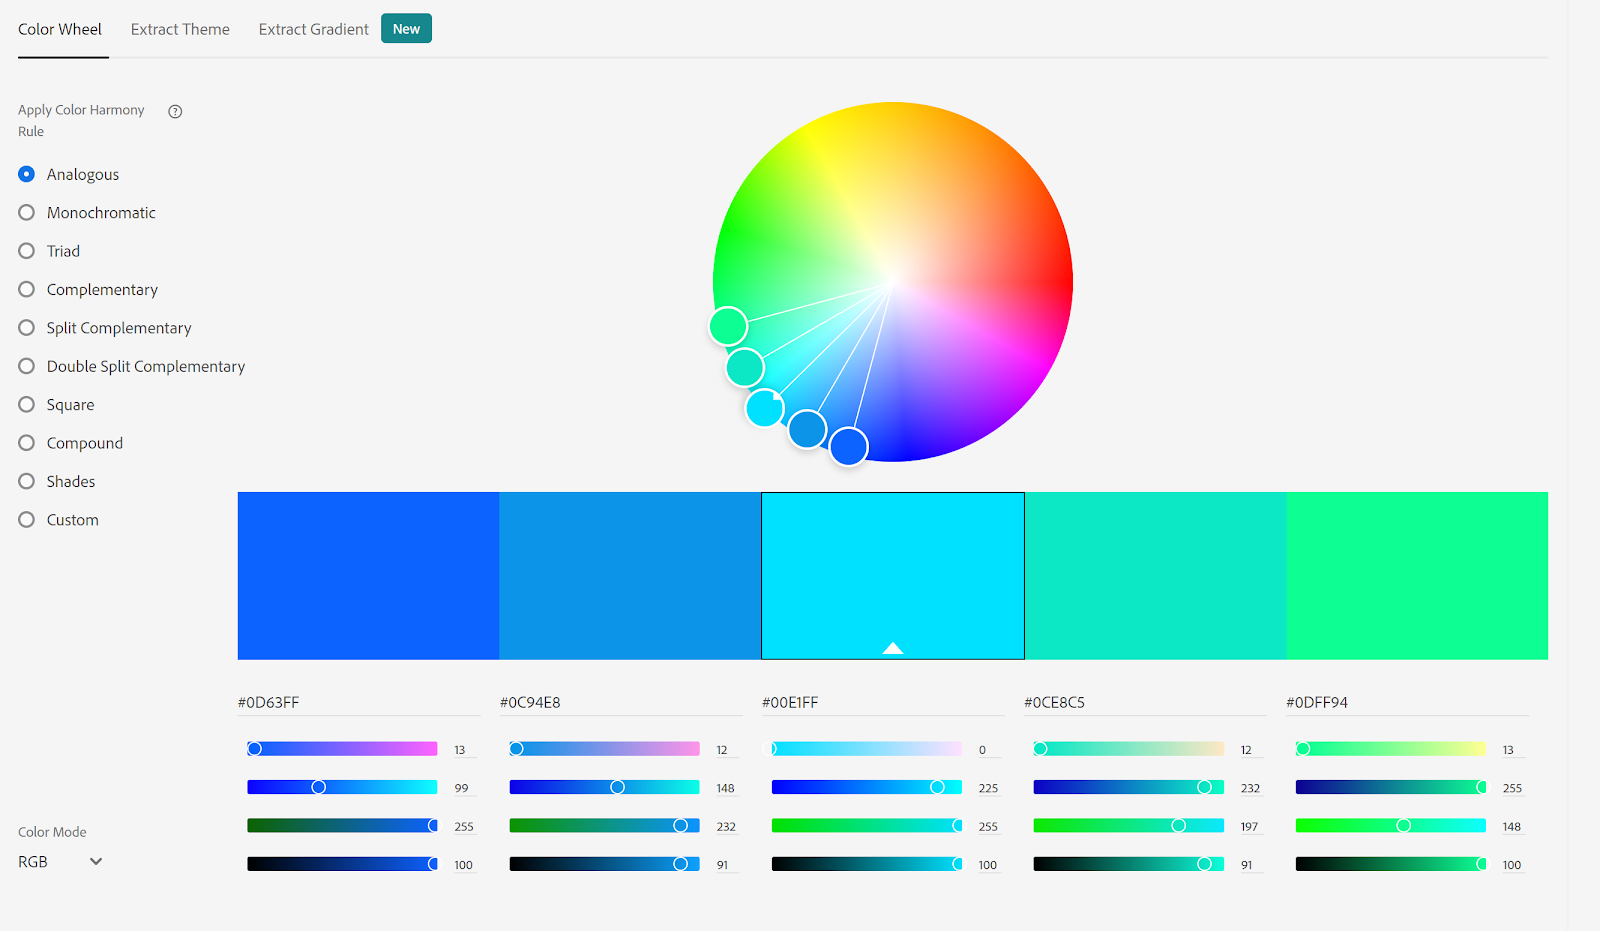Click the white base color arrow marker
The height and width of the screenshot is (931, 1600).
point(893,648)
